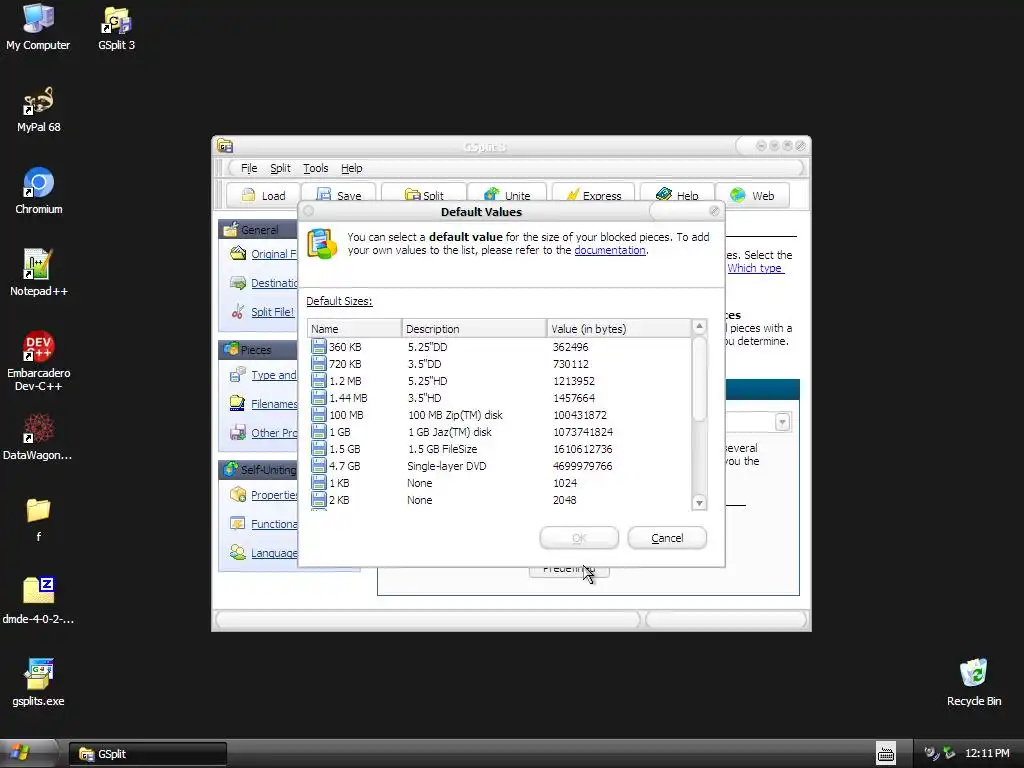Click the Pieces section header

[258, 349]
